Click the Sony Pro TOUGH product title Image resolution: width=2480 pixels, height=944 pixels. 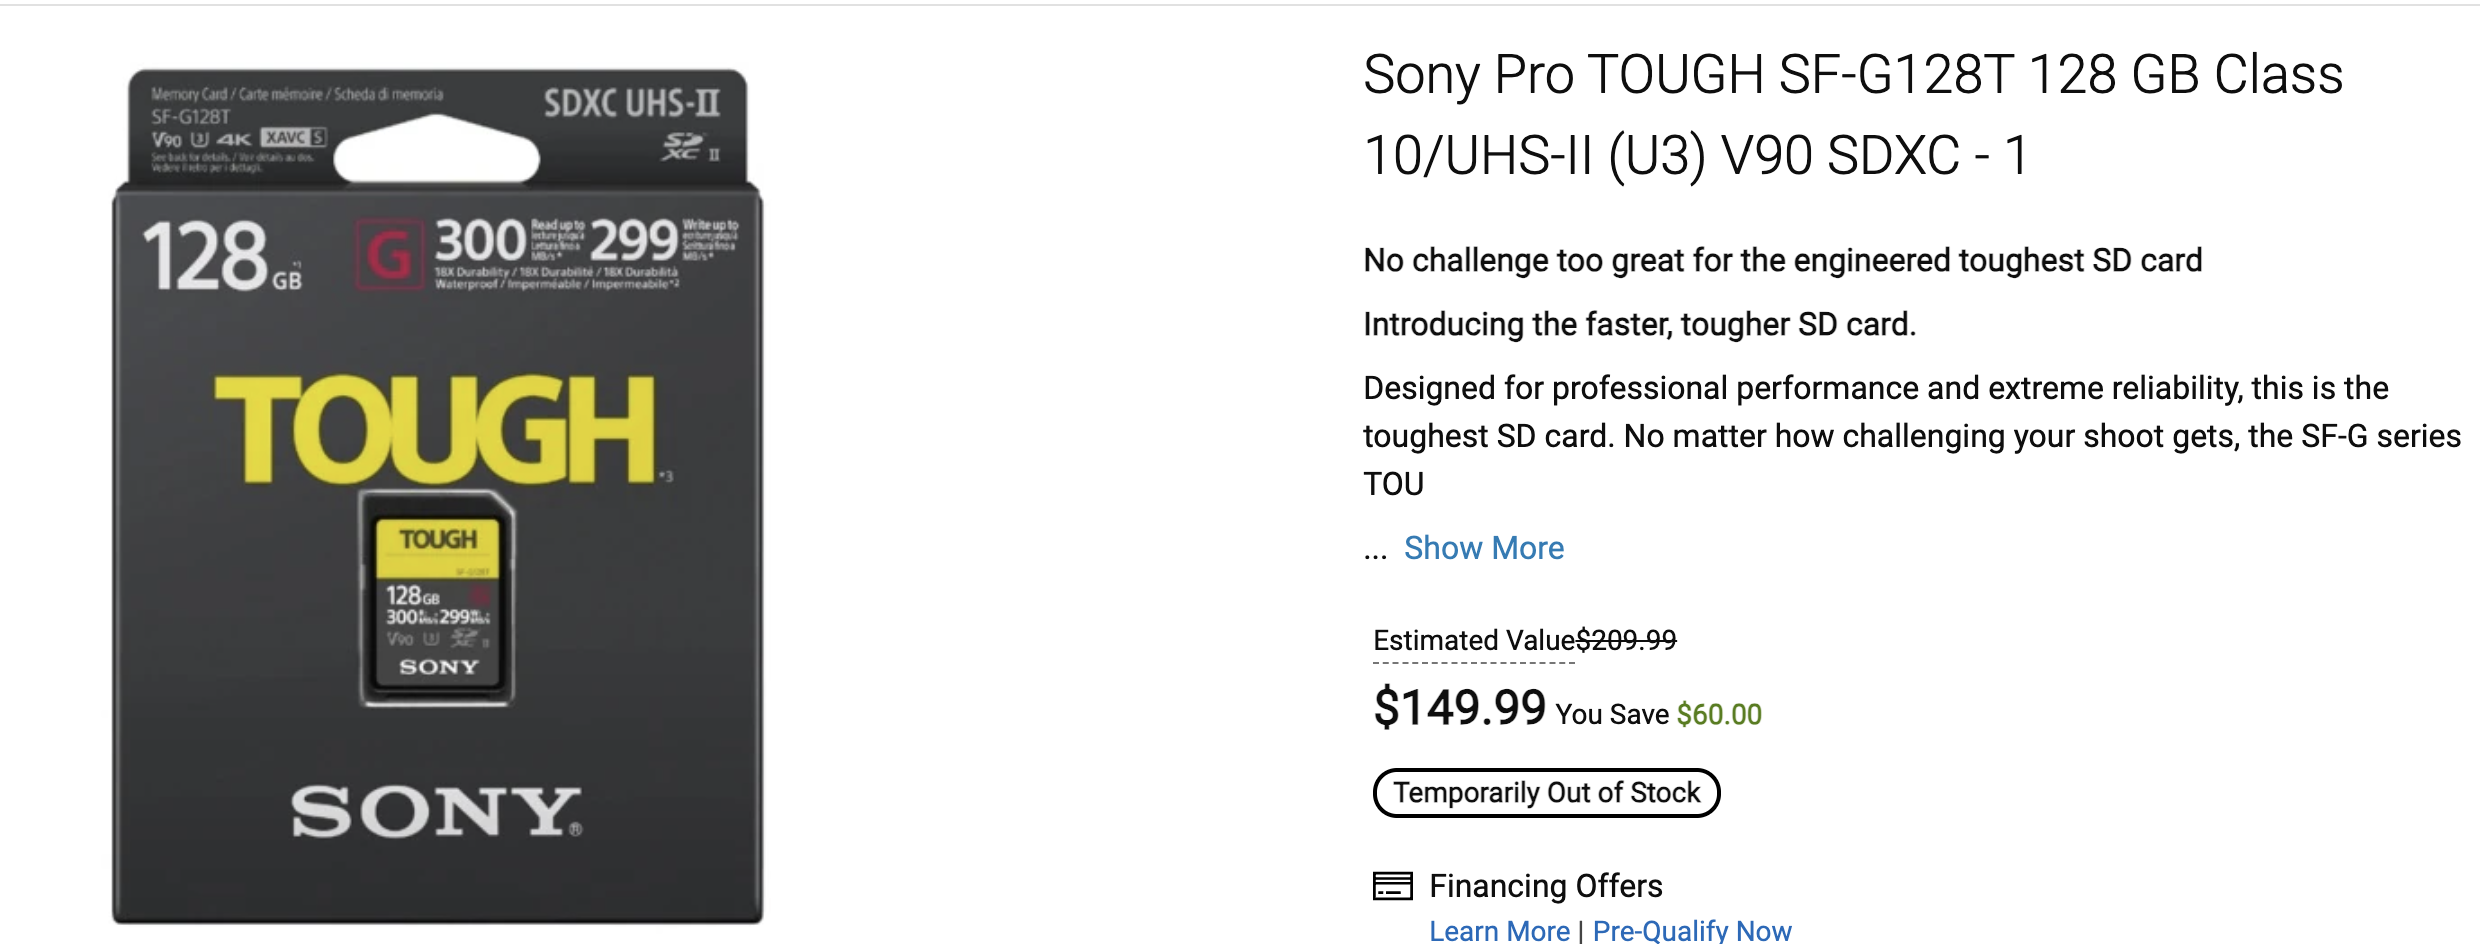tap(1852, 114)
